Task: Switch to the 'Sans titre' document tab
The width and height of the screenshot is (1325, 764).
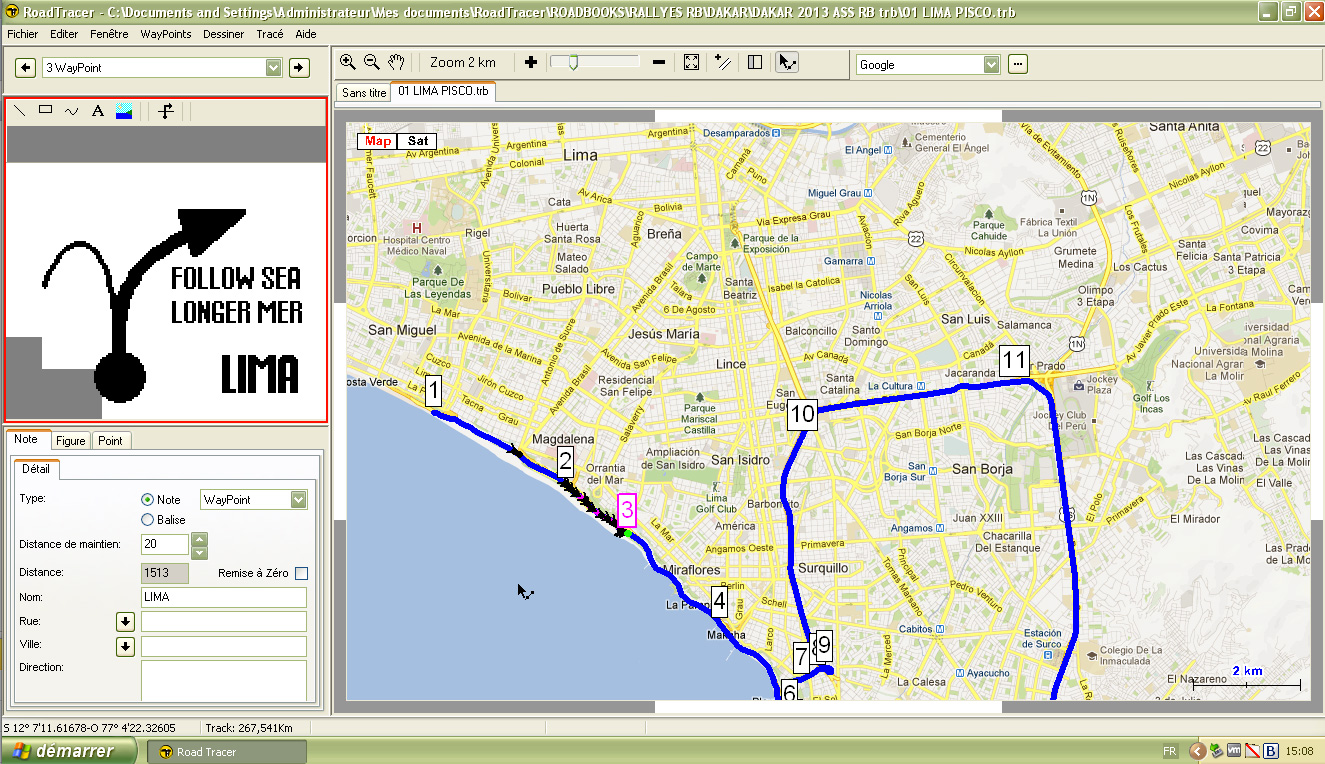Action: [x=364, y=92]
